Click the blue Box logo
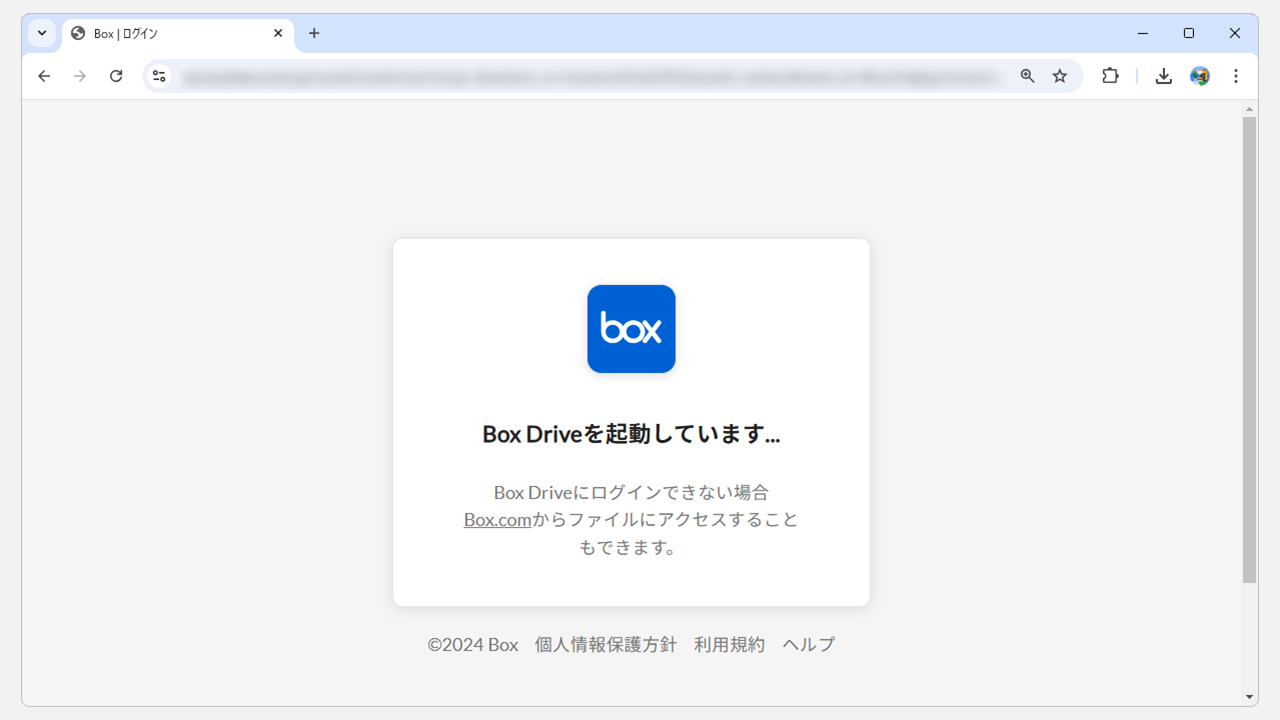Screen dimensions: 1280x720 (x=631, y=328)
